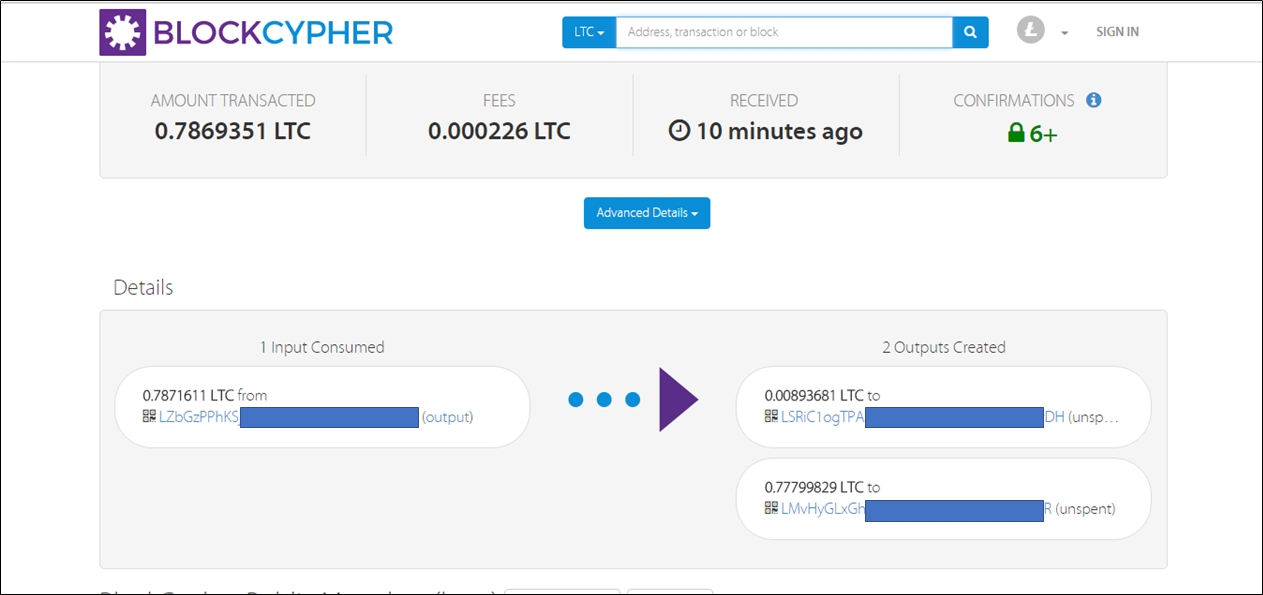Image resolution: width=1263 pixels, height=595 pixels.
Task: Select the fees value 0.000226 LTC
Action: point(499,131)
